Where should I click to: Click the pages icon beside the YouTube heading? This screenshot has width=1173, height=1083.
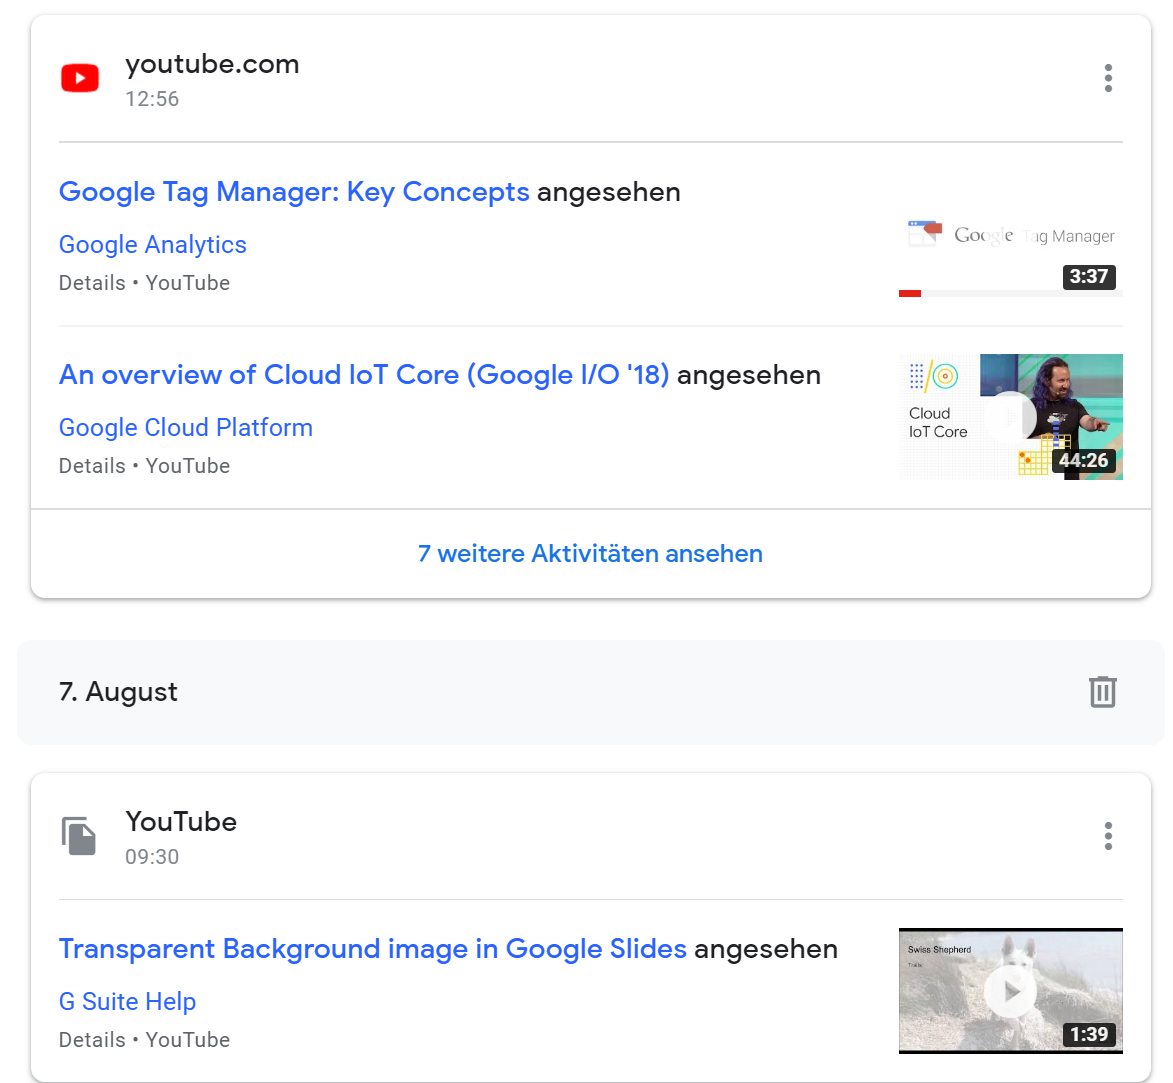coord(80,835)
